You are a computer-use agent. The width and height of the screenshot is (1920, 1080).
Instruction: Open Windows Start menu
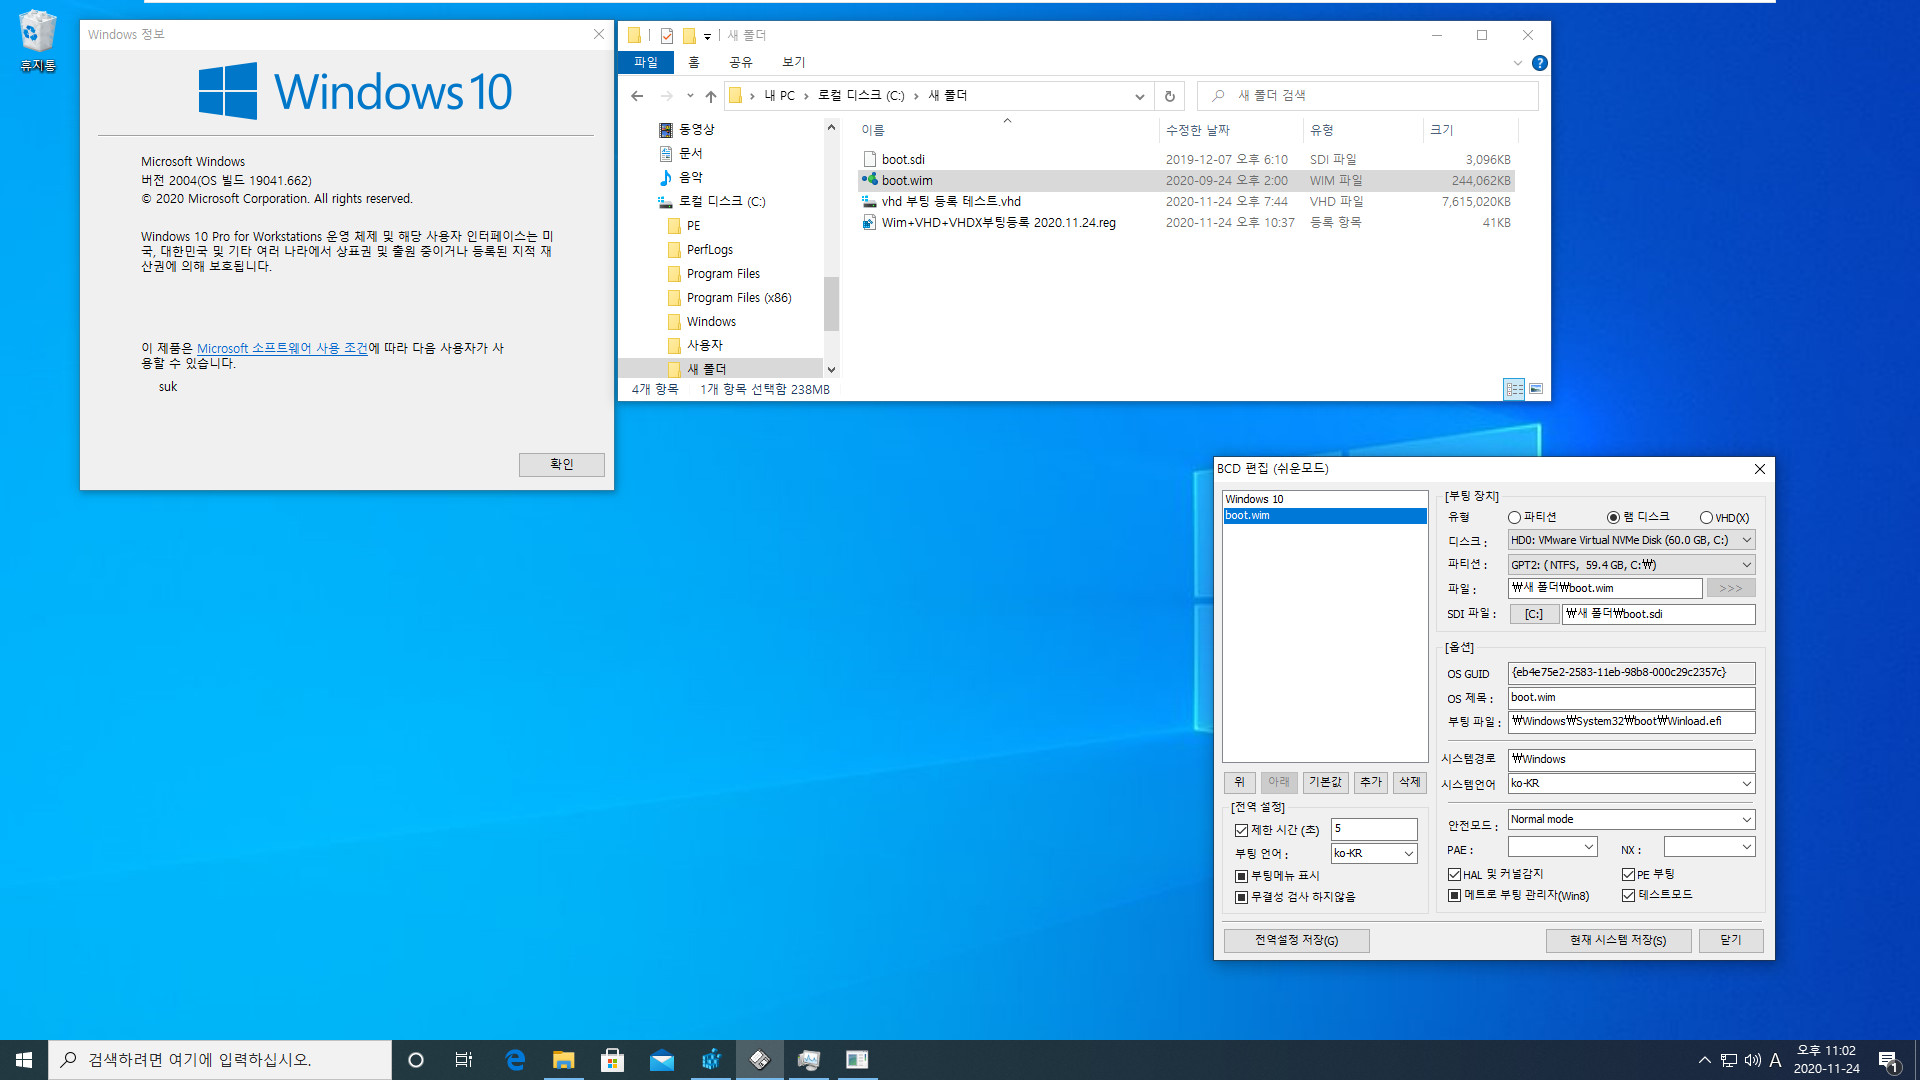[24, 1060]
